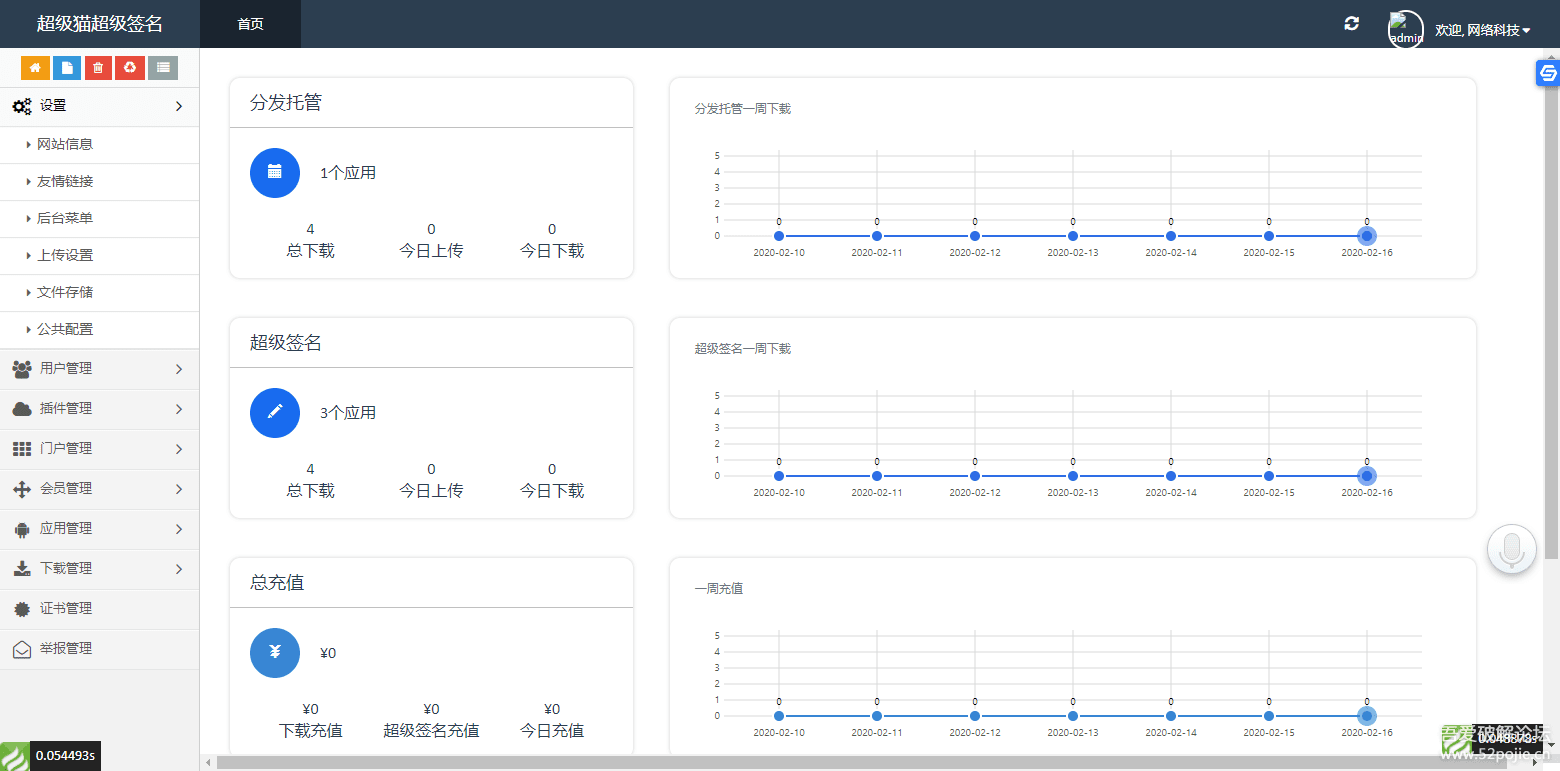Click the red trash icon button
Image resolution: width=1560 pixels, height=771 pixels.
[x=98, y=68]
